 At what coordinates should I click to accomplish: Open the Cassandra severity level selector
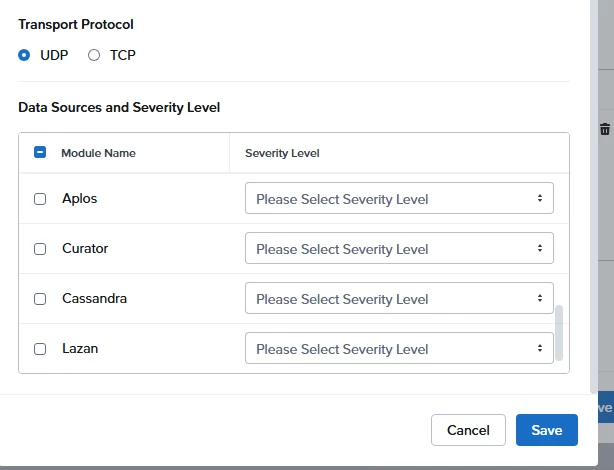click(399, 298)
